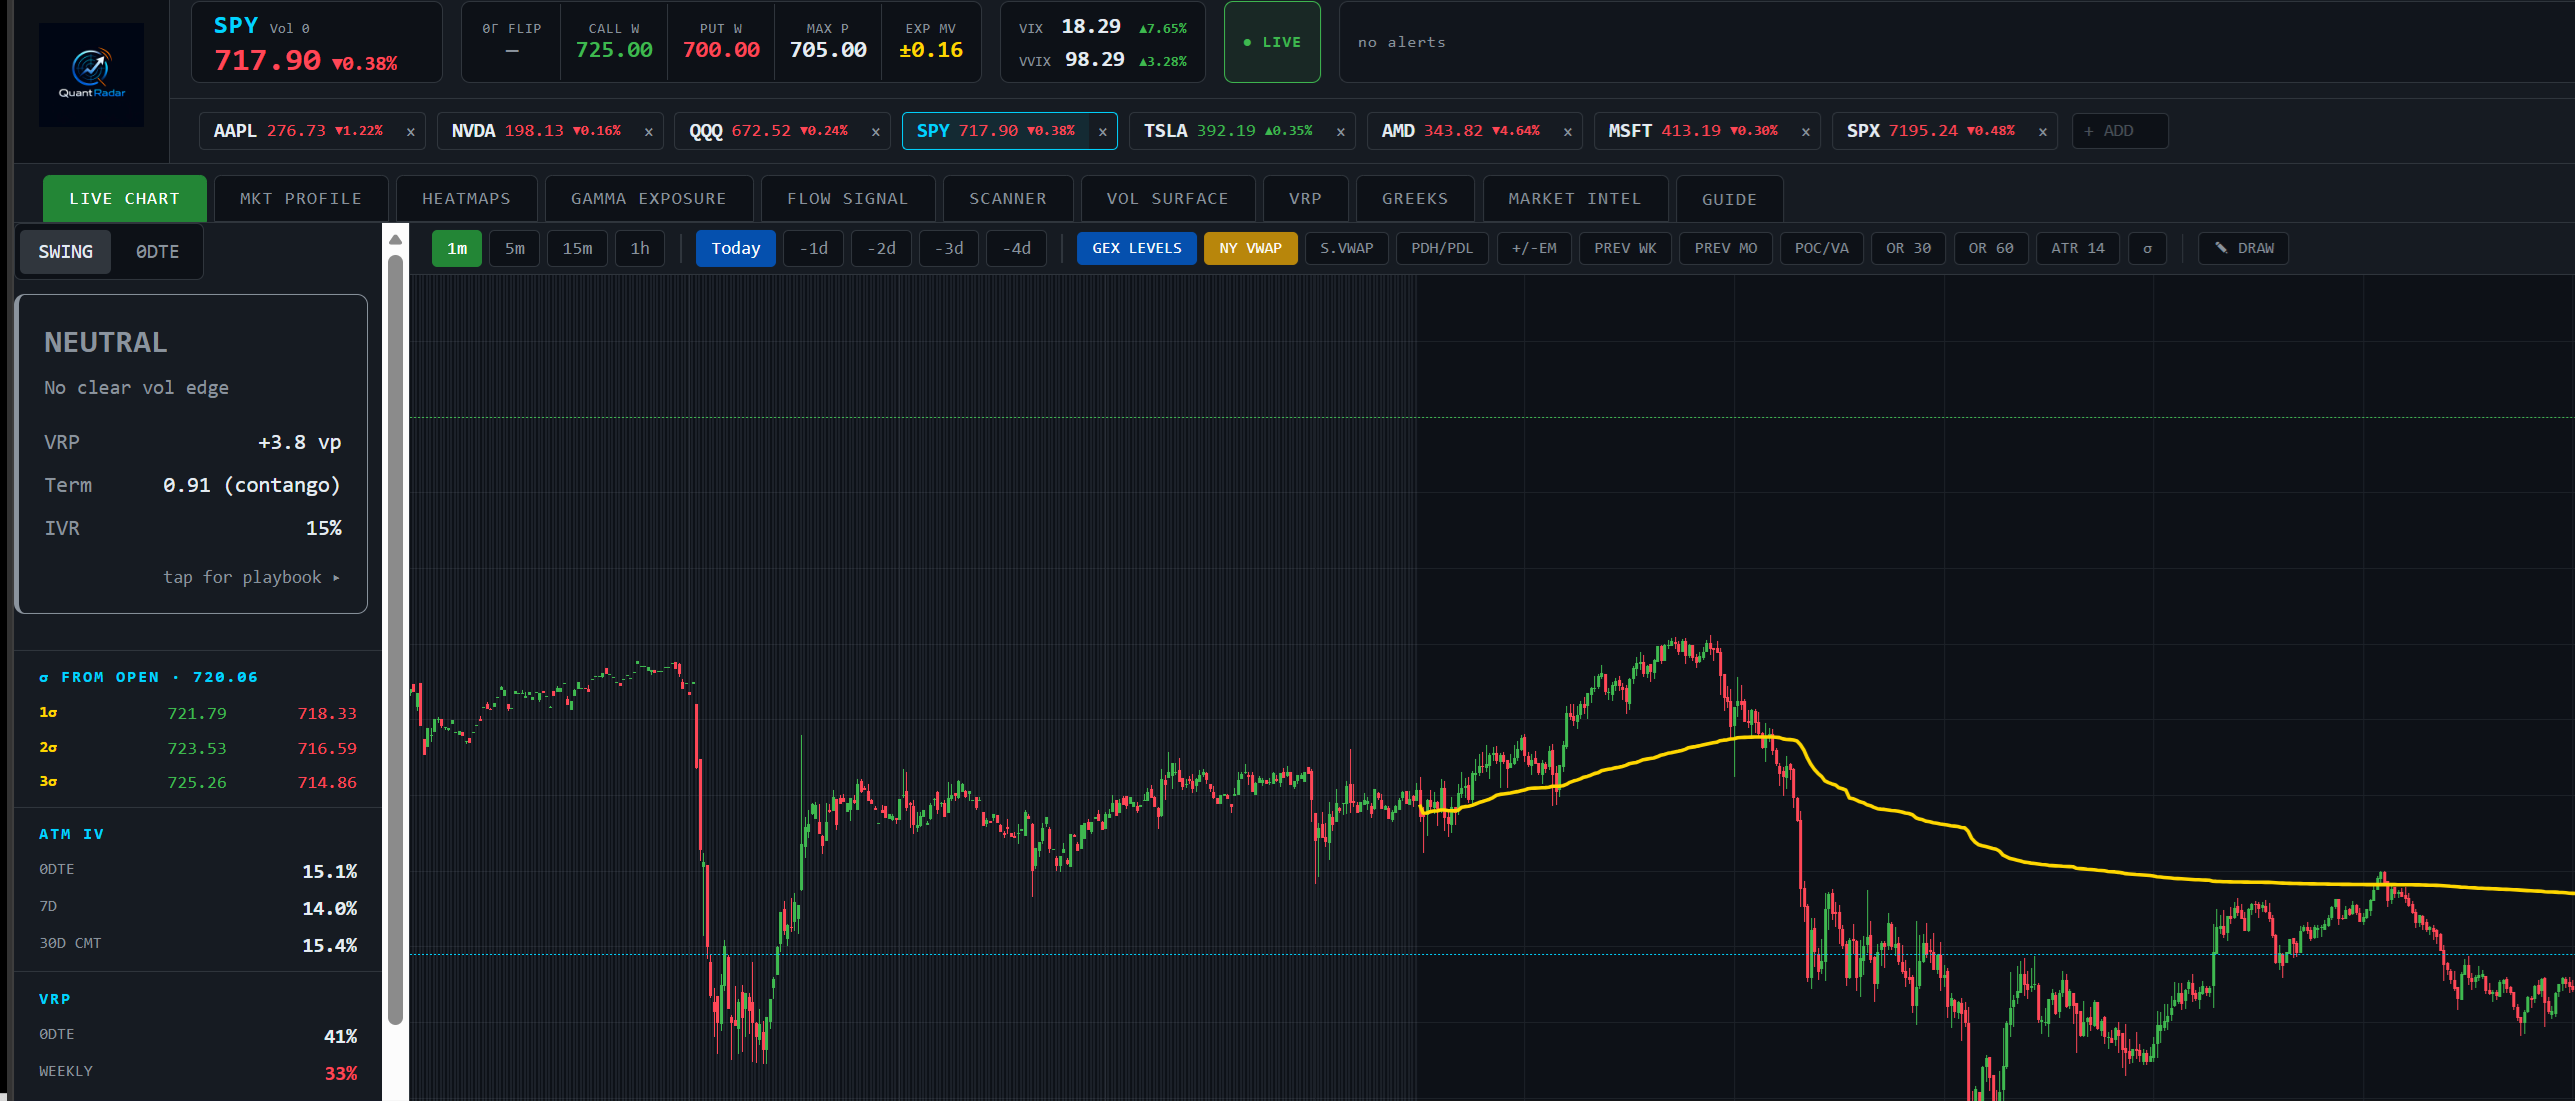Open the FLOW SIGNAL tab
Screen dimensions: 2575x1101
[848, 199]
